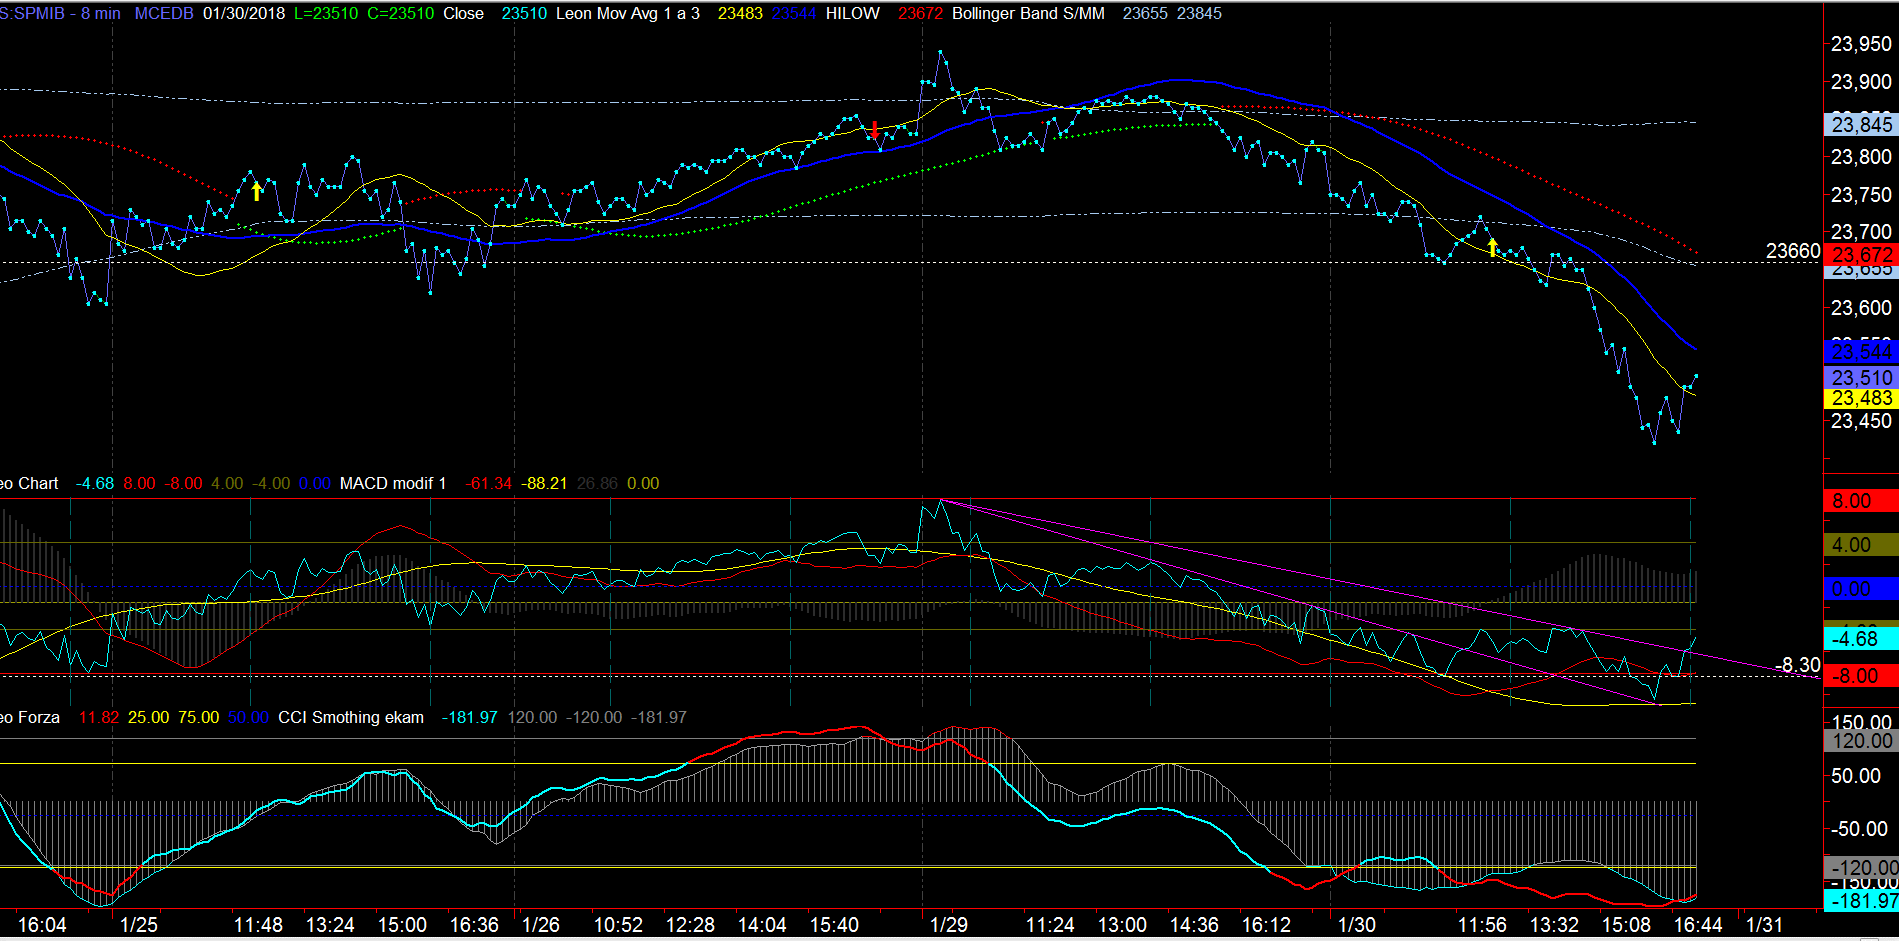Click the 23,450 price axis label

[1861, 421]
